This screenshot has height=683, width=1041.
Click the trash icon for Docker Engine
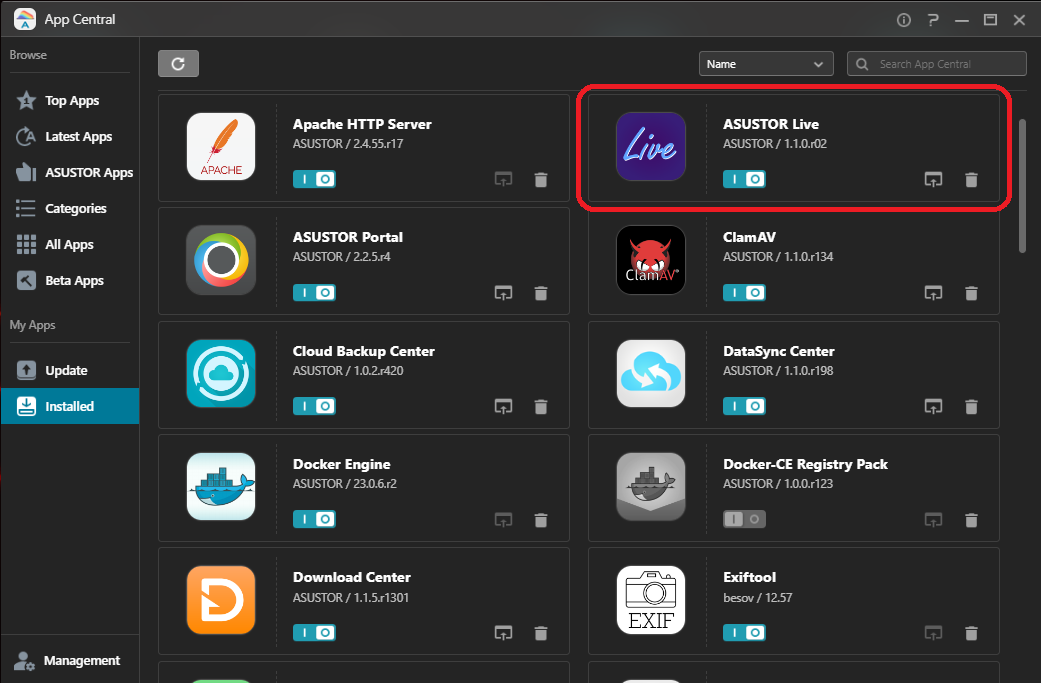(x=541, y=520)
